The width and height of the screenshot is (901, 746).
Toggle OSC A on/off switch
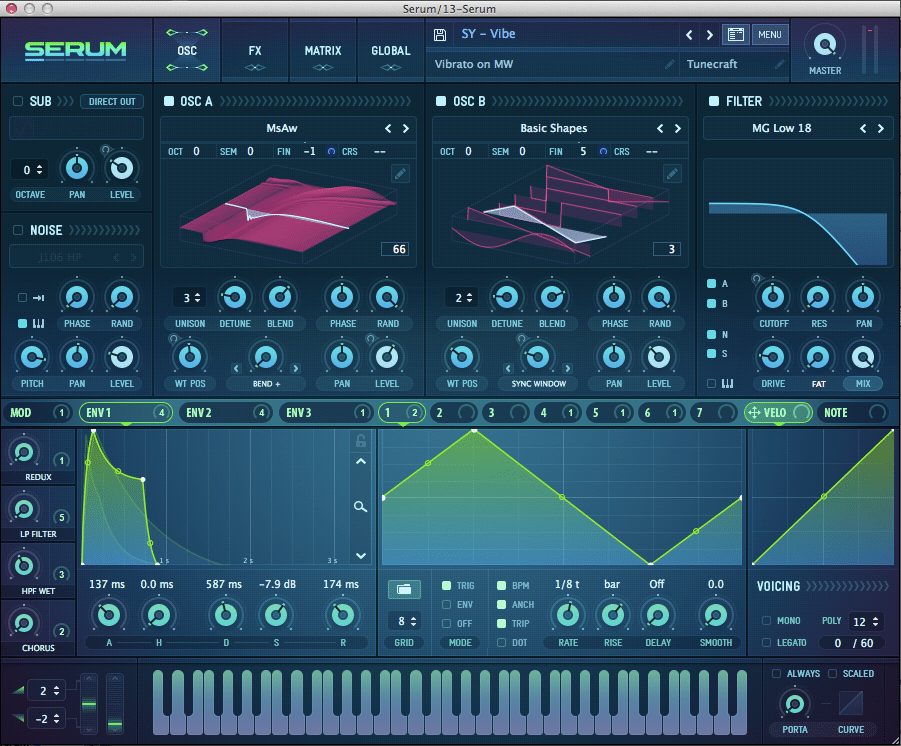(169, 101)
